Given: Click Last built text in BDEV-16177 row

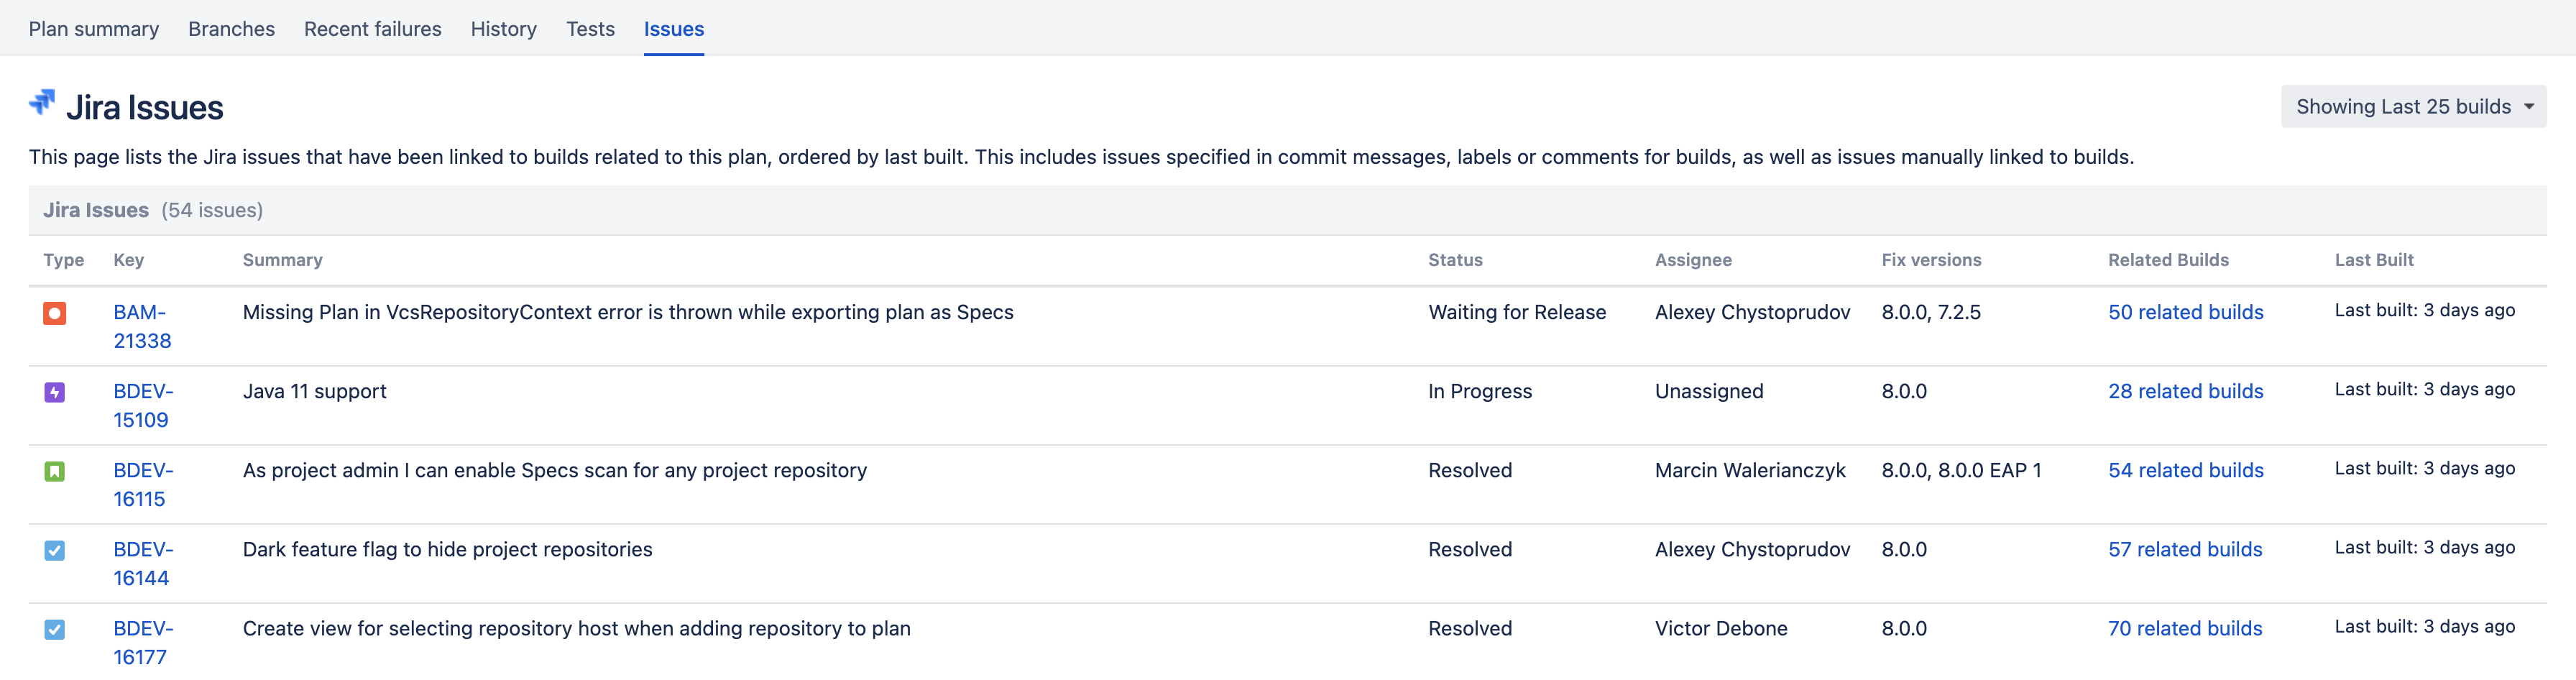Looking at the screenshot, I should coord(2424,626).
